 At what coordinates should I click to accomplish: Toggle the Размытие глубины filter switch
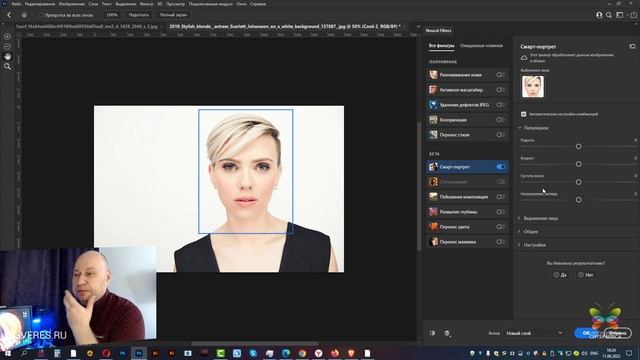click(x=500, y=211)
